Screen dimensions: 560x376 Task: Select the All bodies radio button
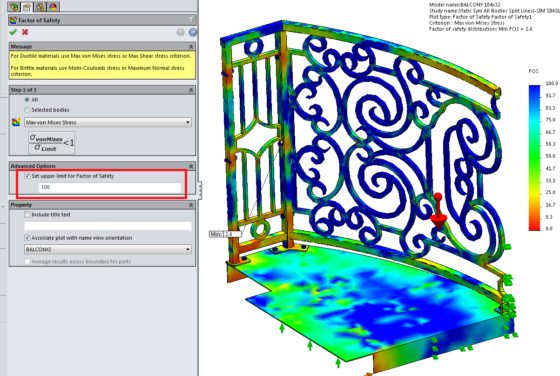coord(27,100)
